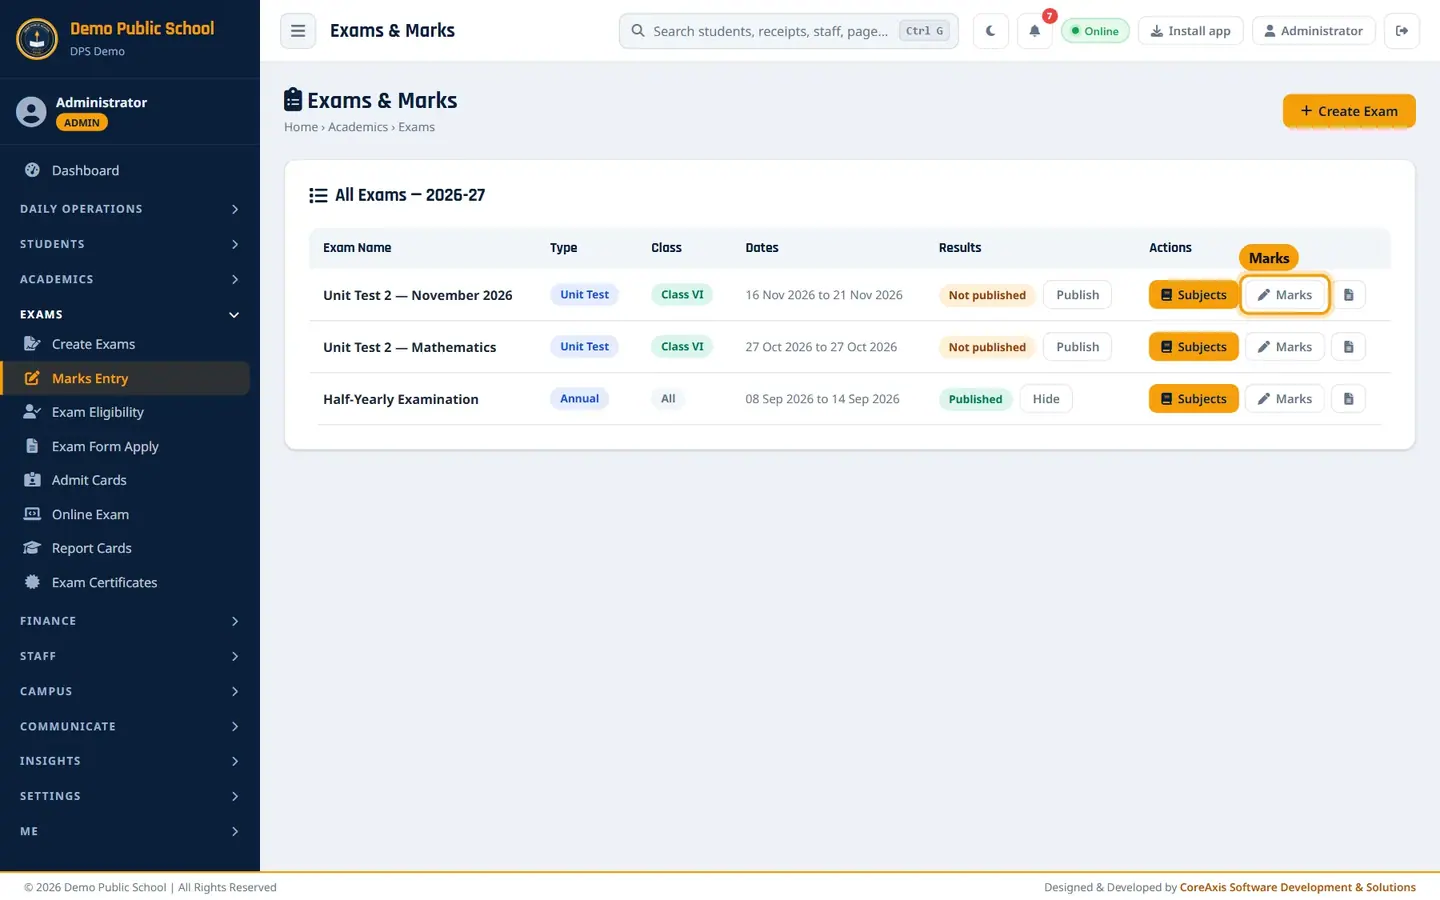Viewport: 1440px width, 900px height.
Task: Publish results for Unit Test 2 Mathematics
Action: pyautogui.click(x=1077, y=347)
